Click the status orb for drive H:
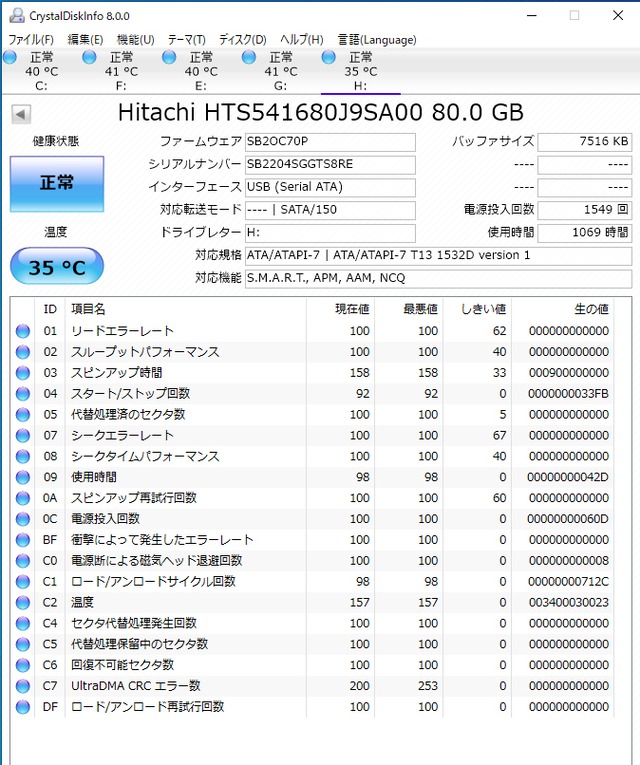This screenshot has height=765, width=640. [x=329, y=58]
